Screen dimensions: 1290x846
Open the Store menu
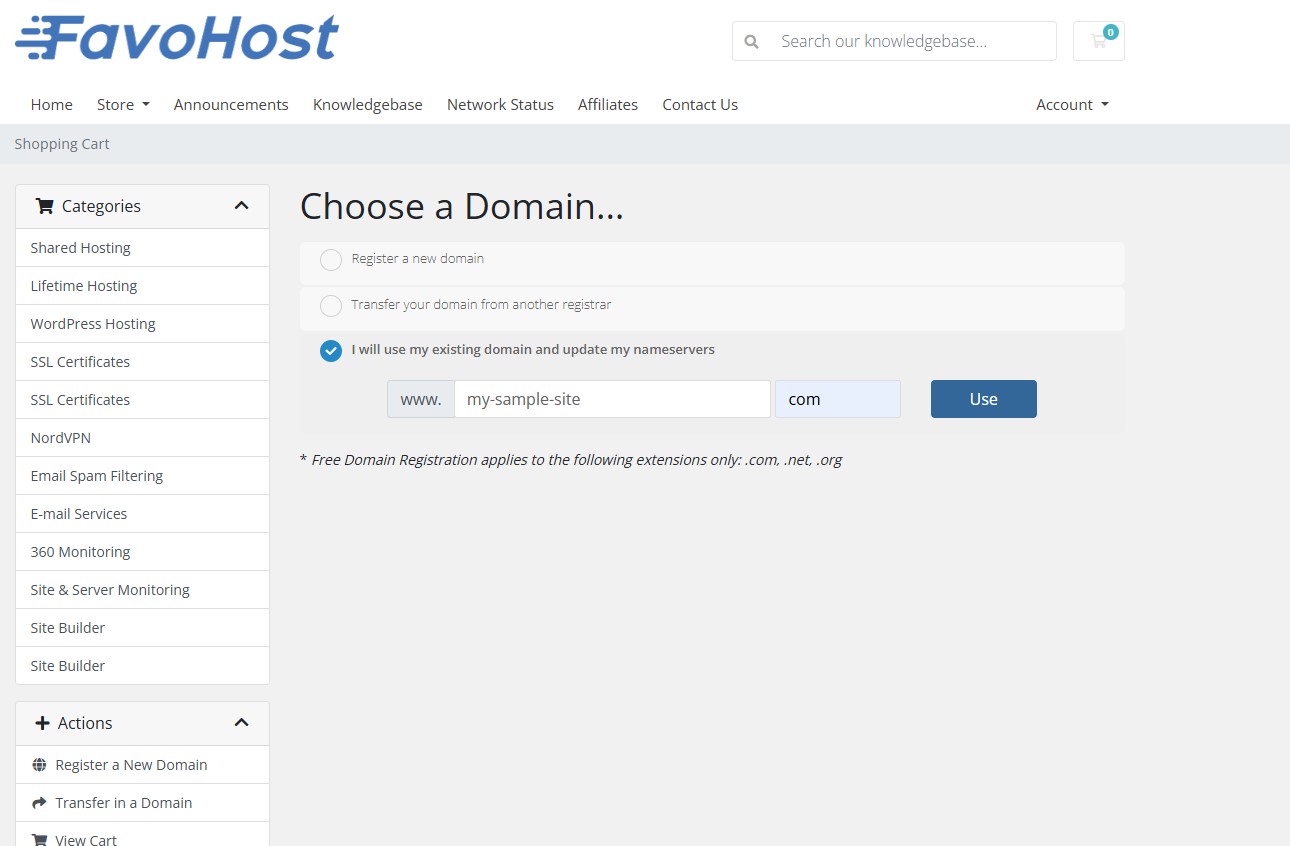122,104
